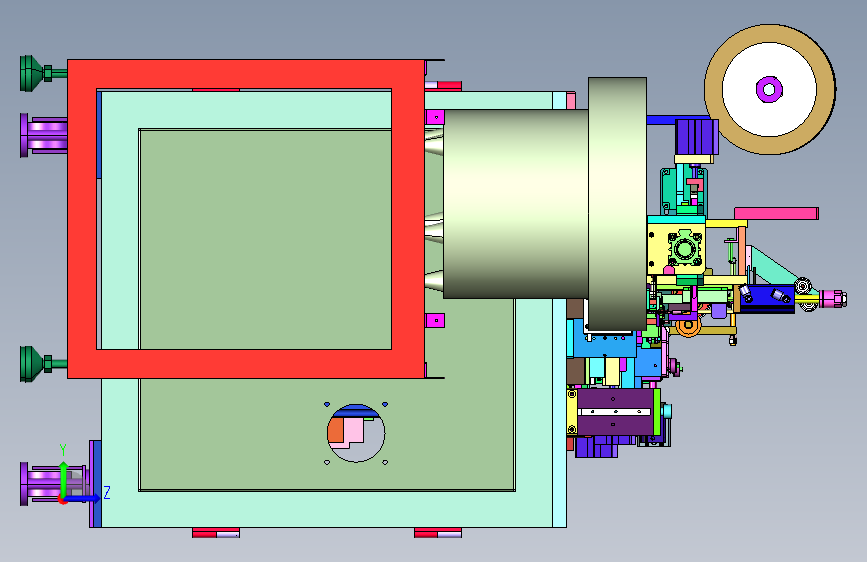Pick the dark blue block with angled fittings
Viewport: 867px width, 562px height.
(x=767, y=298)
